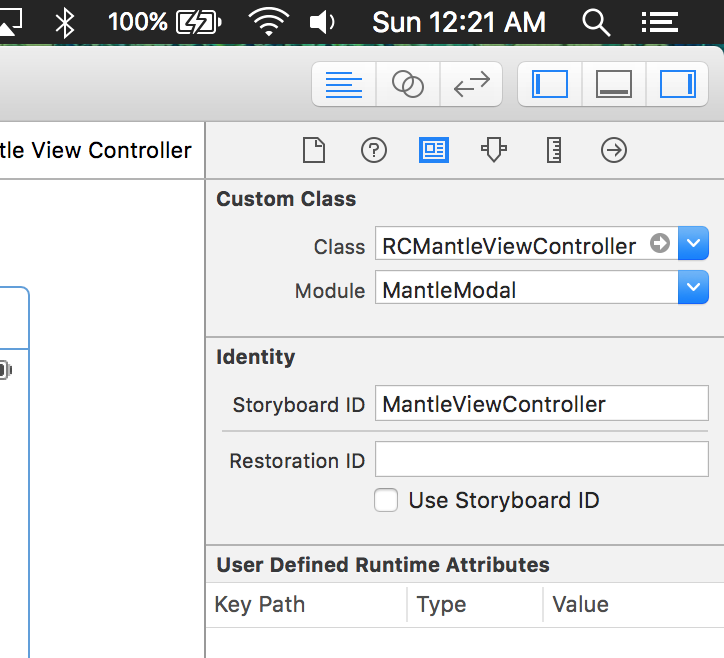Toggle the Debug area visibility
Screen dimensions: 724x658
pyautogui.click(x=613, y=85)
